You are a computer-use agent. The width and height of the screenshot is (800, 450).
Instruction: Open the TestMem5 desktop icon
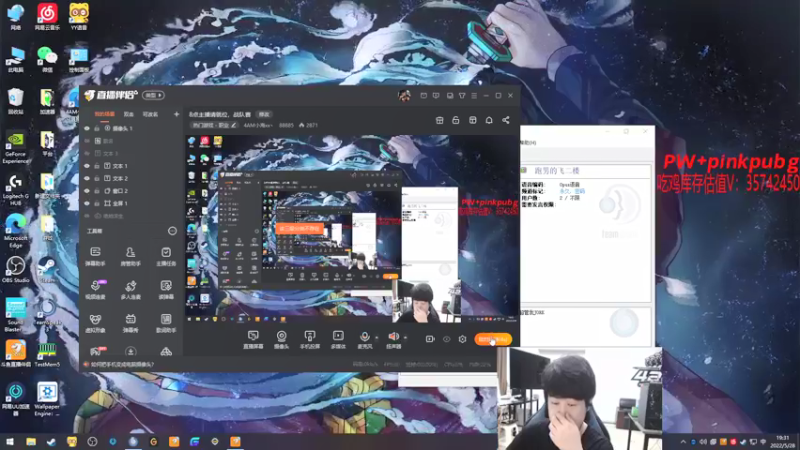[47, 354]
